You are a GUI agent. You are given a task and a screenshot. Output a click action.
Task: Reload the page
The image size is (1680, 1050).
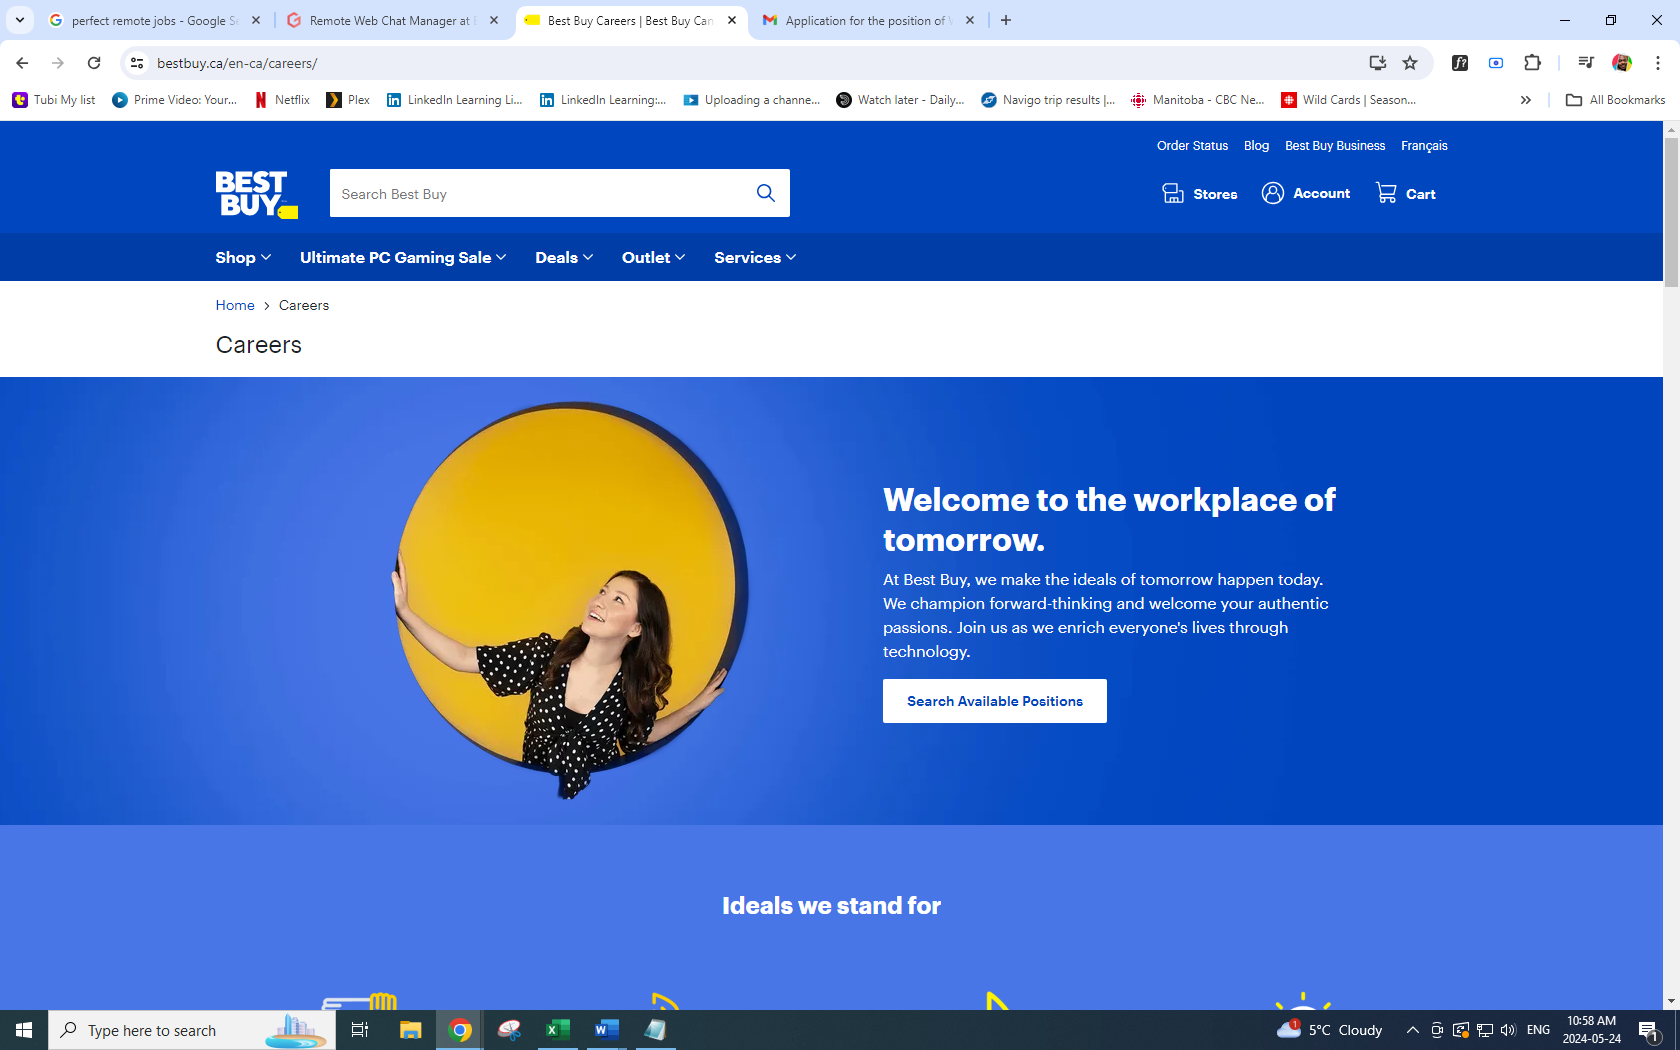94,63
